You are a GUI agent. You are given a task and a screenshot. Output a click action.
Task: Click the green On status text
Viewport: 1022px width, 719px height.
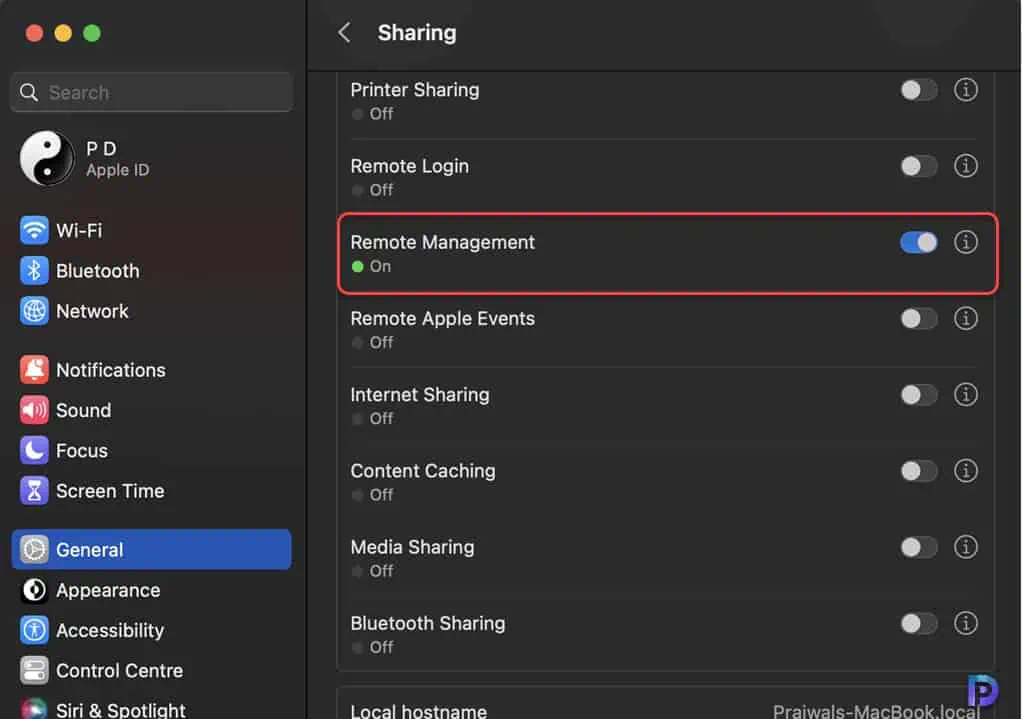381,267
